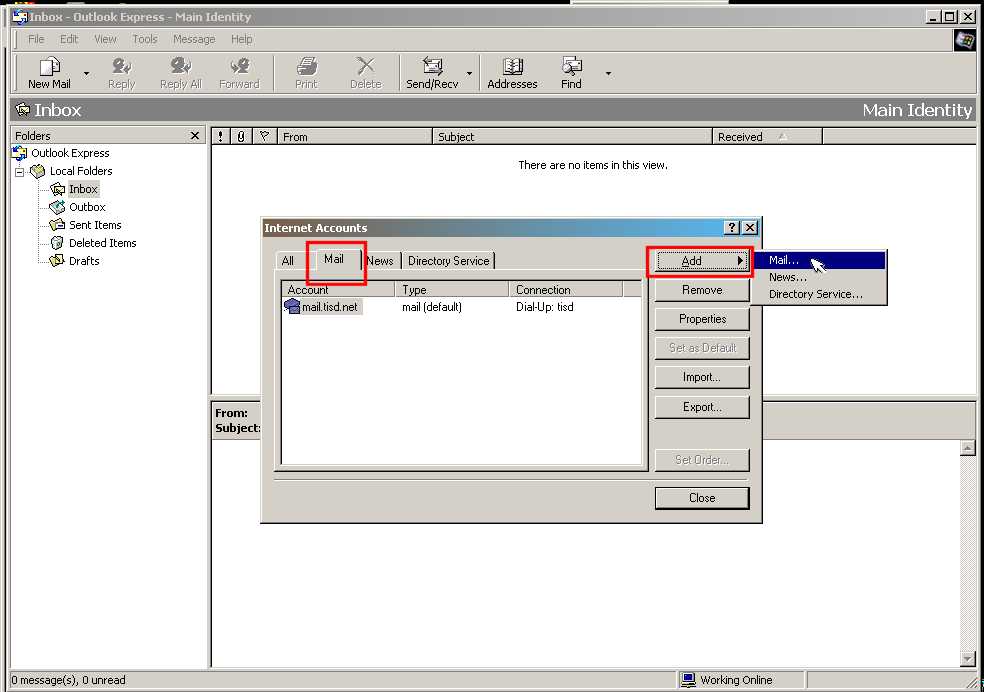
Task: Click preview pane scrollbar down arrow
Action: 967,659
